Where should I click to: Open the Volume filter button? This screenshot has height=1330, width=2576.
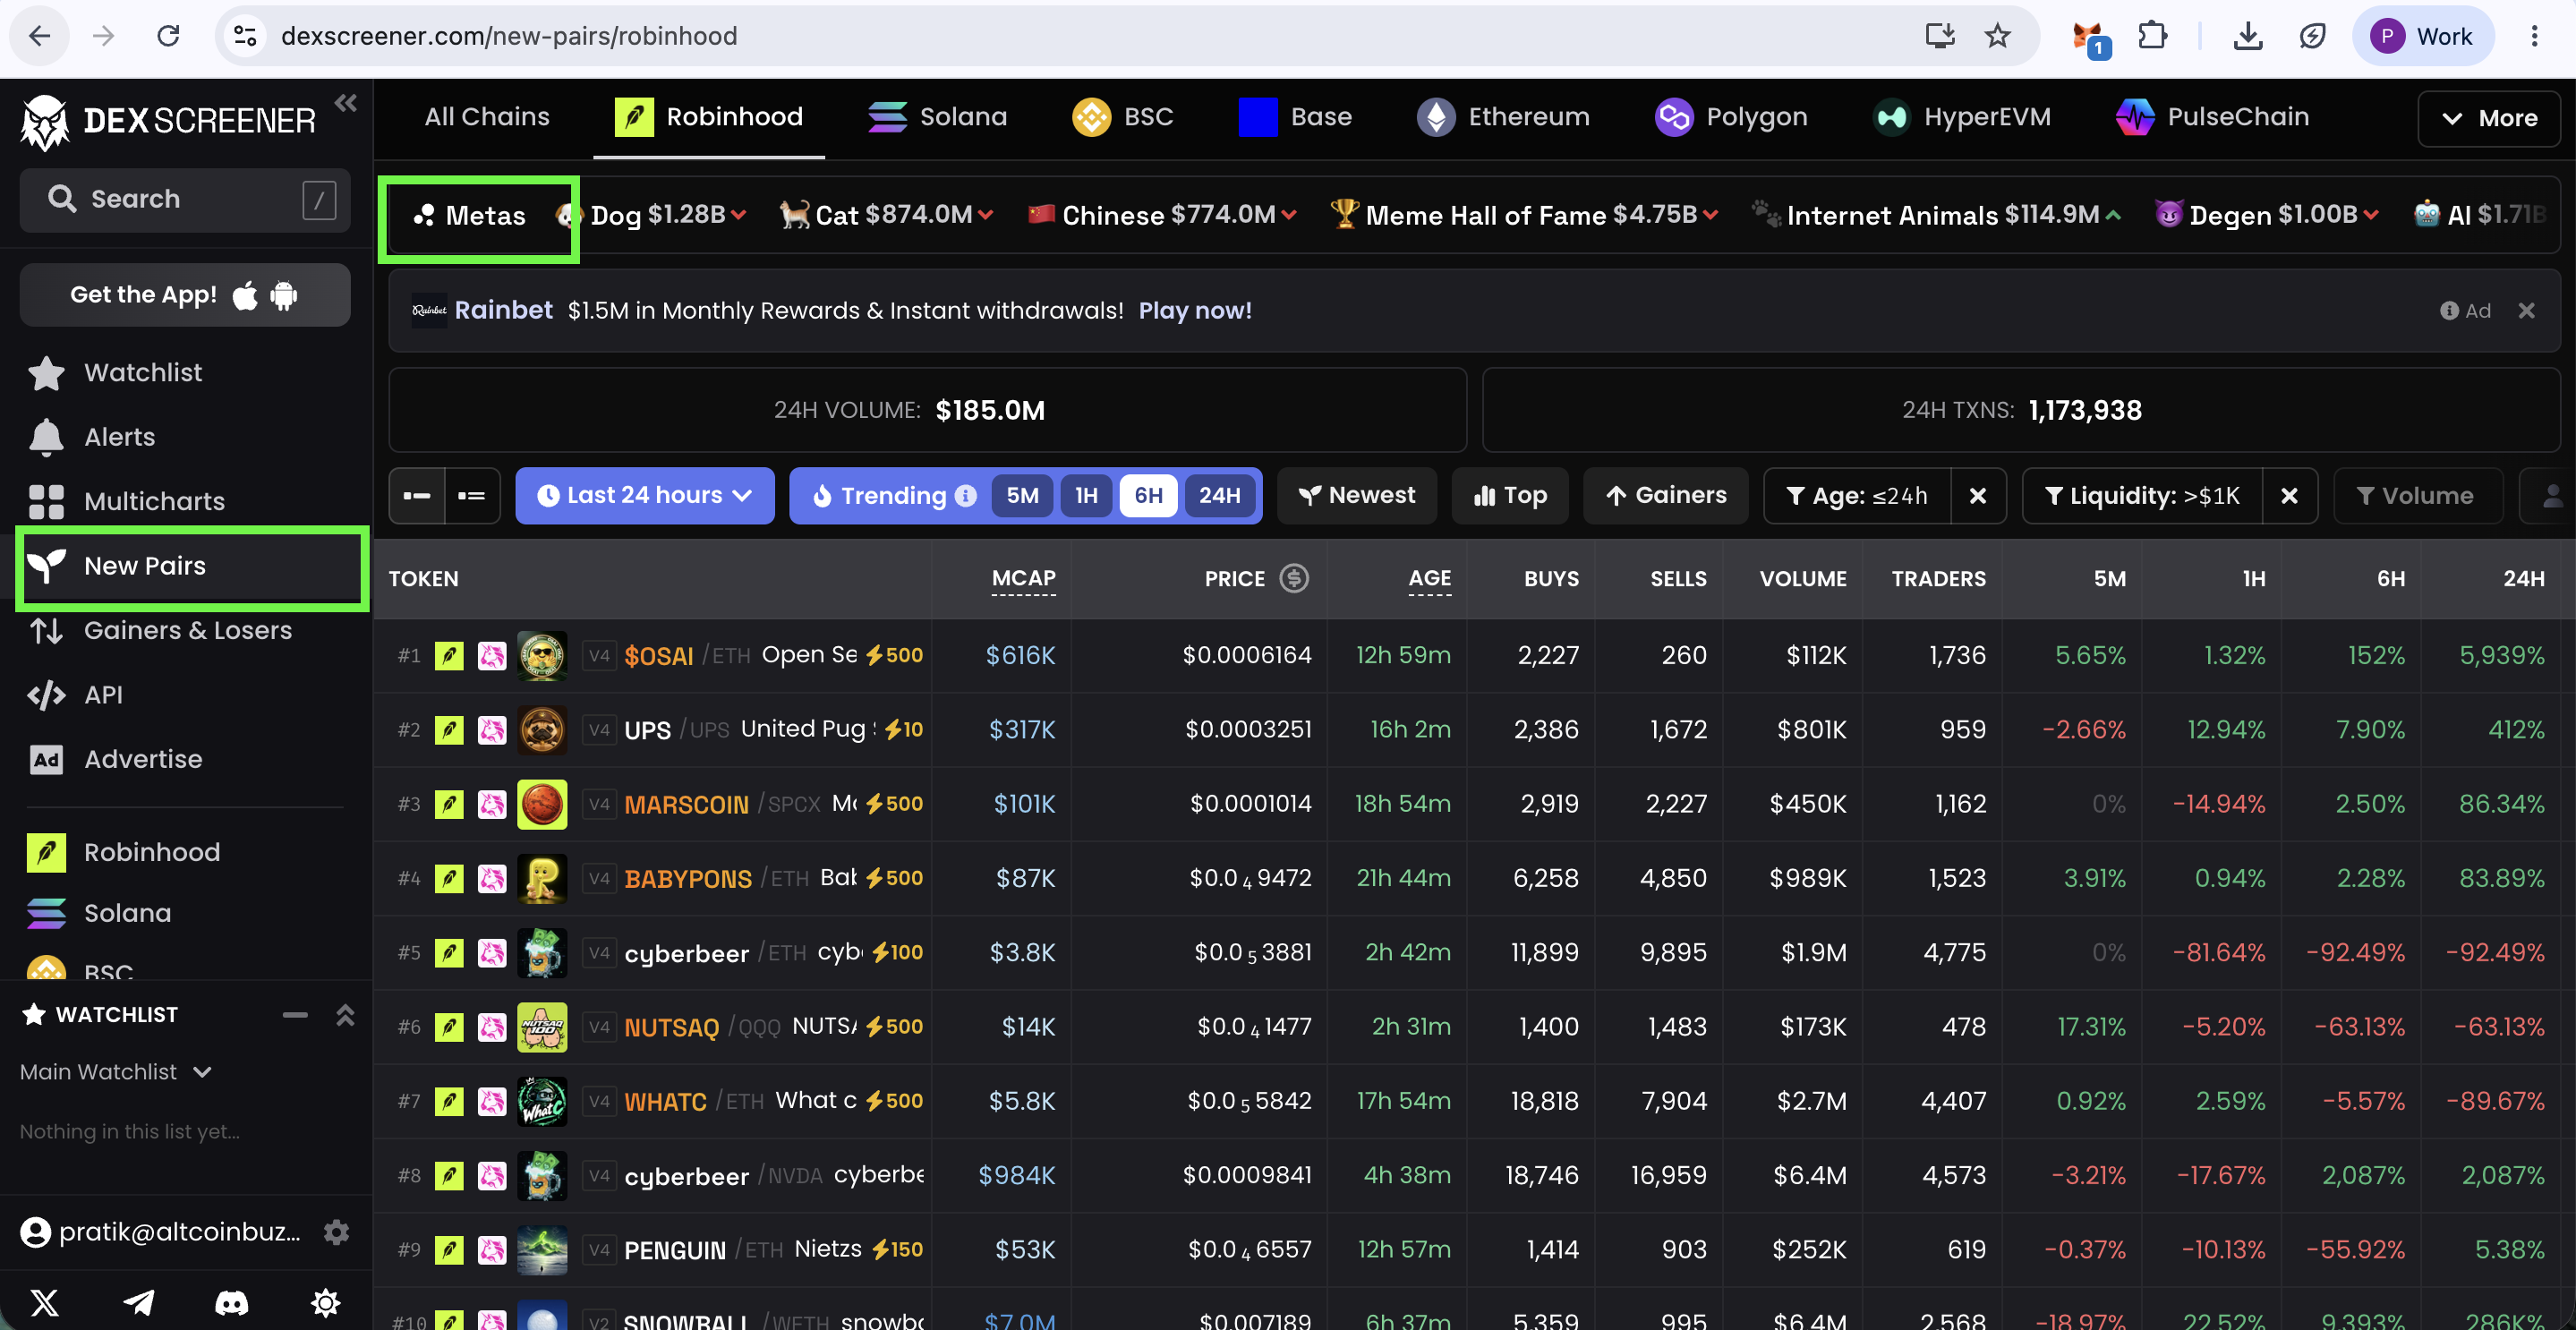tap(2417, 496)
